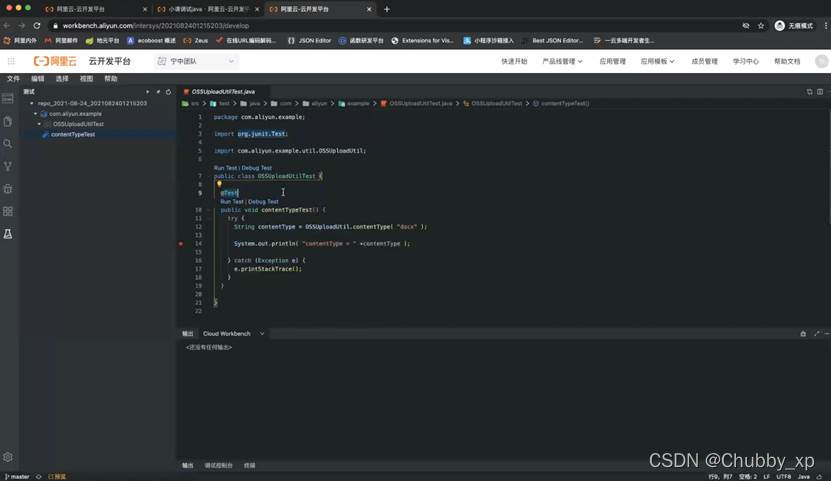831x481 pixels.
Task: Click Run Test above the class declaration
Action: [x=225, y=168]
